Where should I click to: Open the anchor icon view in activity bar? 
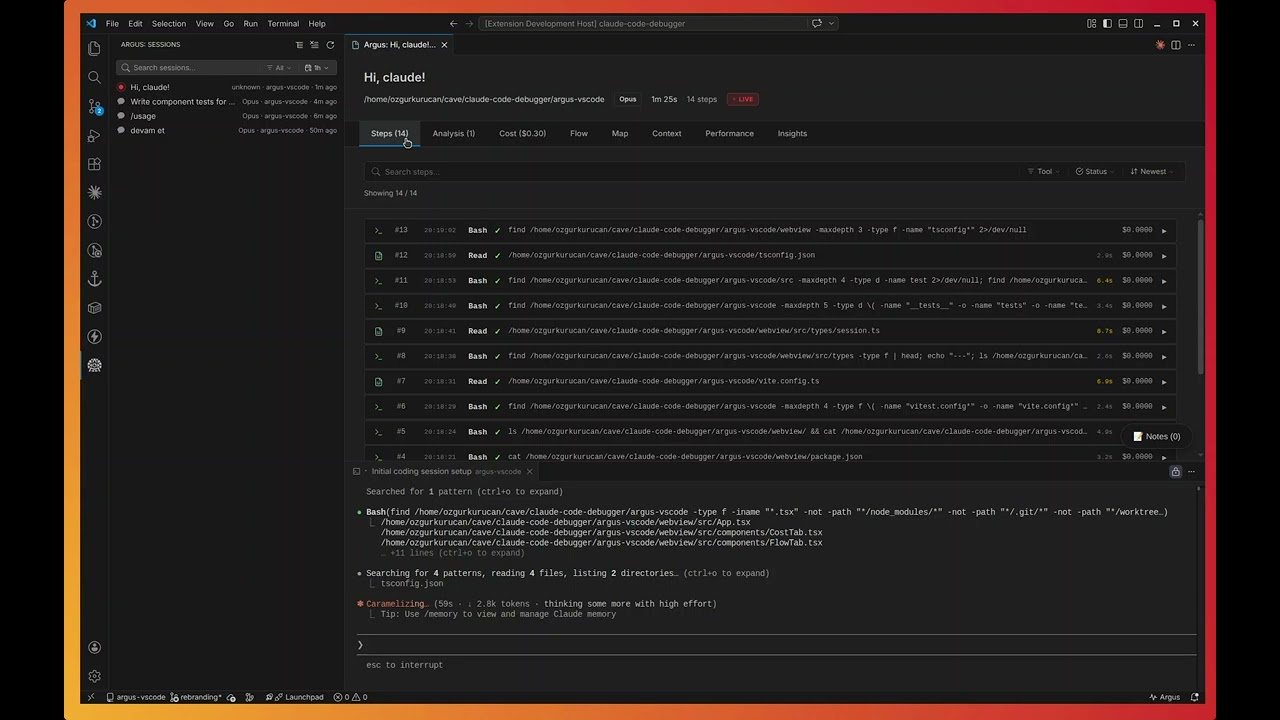[94, 279]
